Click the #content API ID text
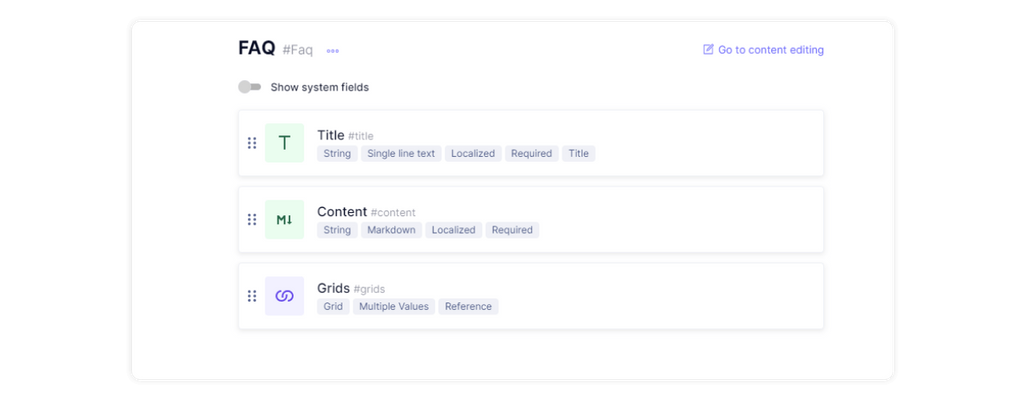 (x=393, y=212)
